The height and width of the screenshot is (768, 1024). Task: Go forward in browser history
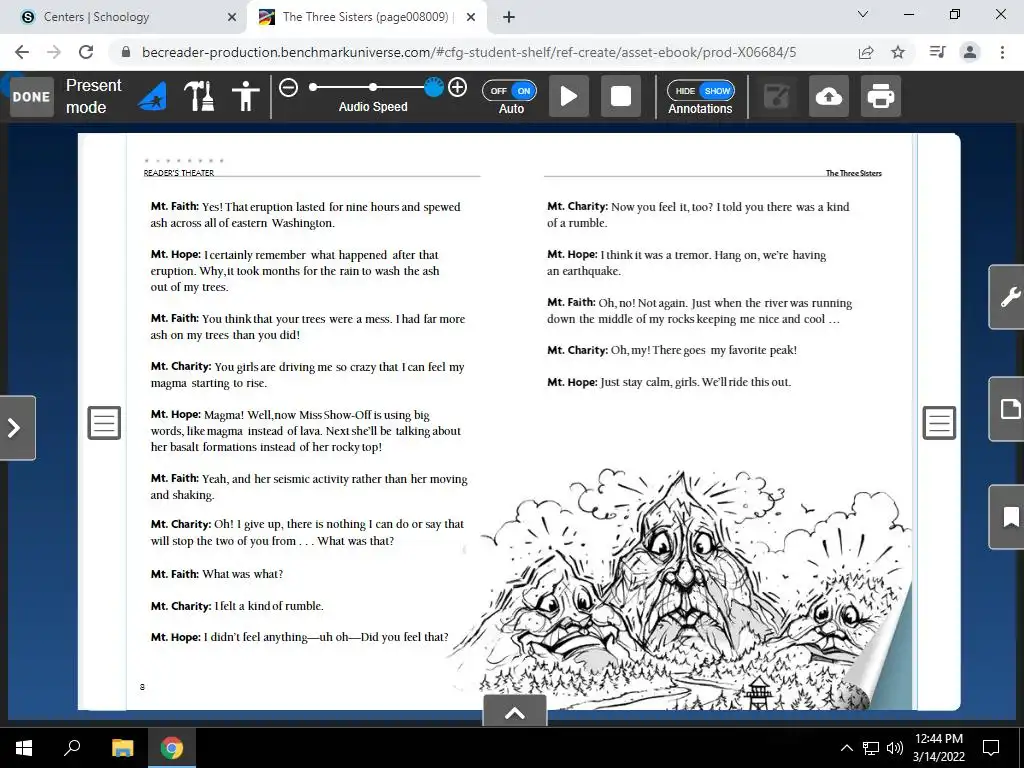click(x=54, y=52)
